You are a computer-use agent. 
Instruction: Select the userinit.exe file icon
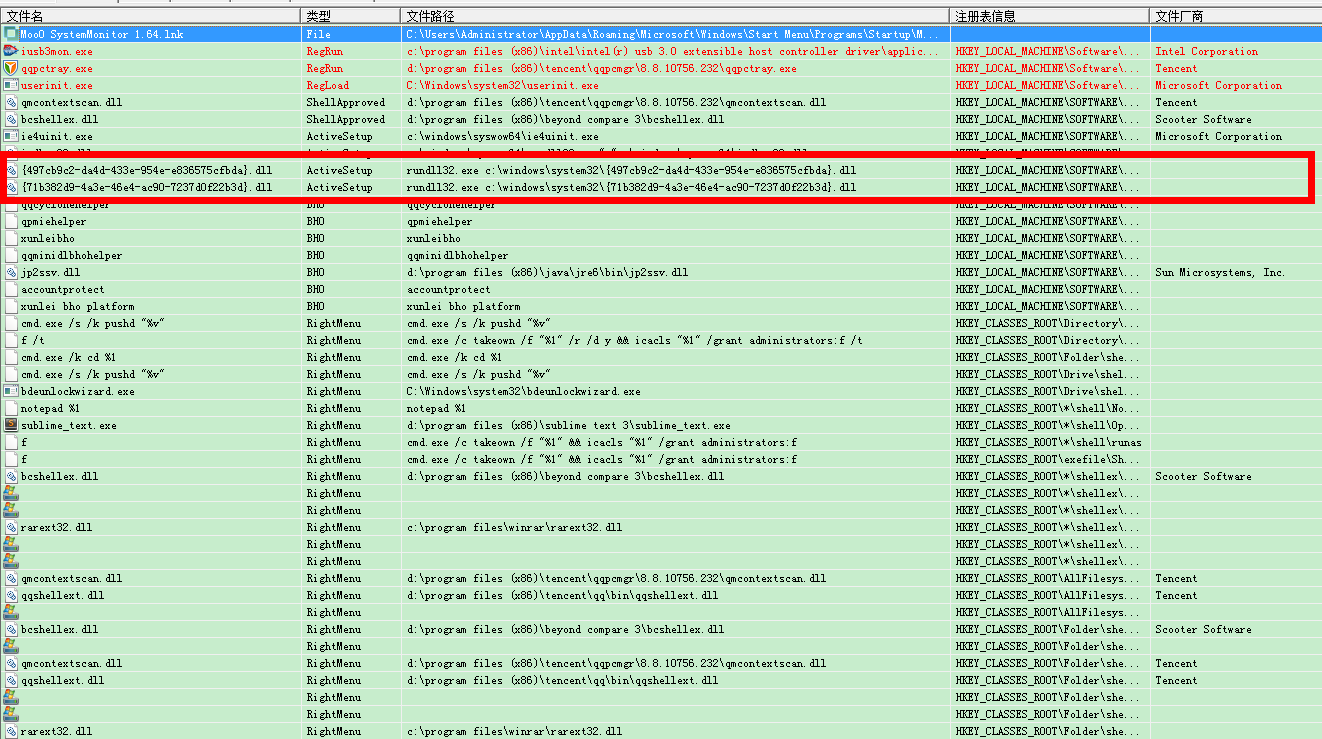point(11,85)
